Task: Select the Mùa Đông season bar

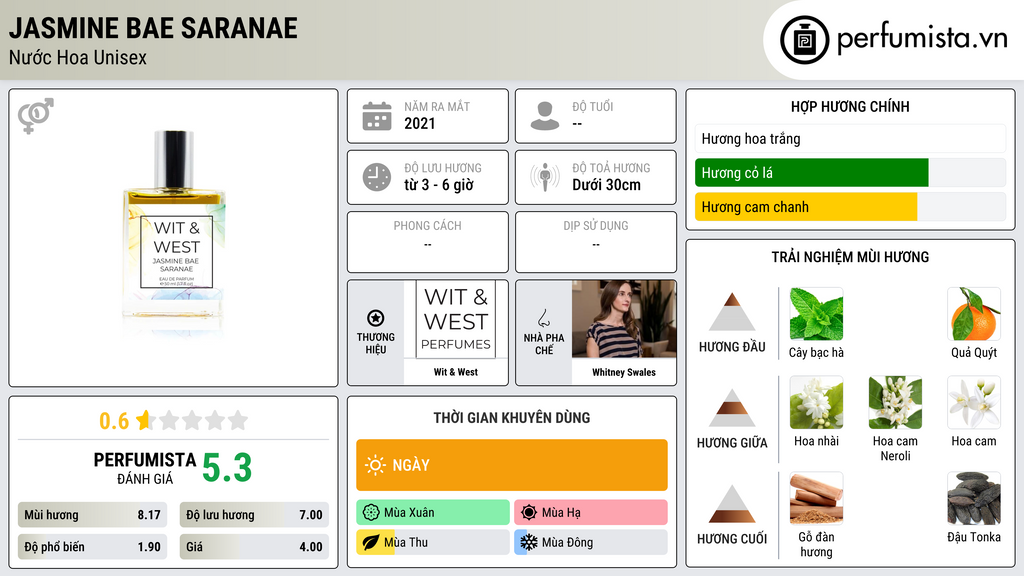Action: point(591,543)
